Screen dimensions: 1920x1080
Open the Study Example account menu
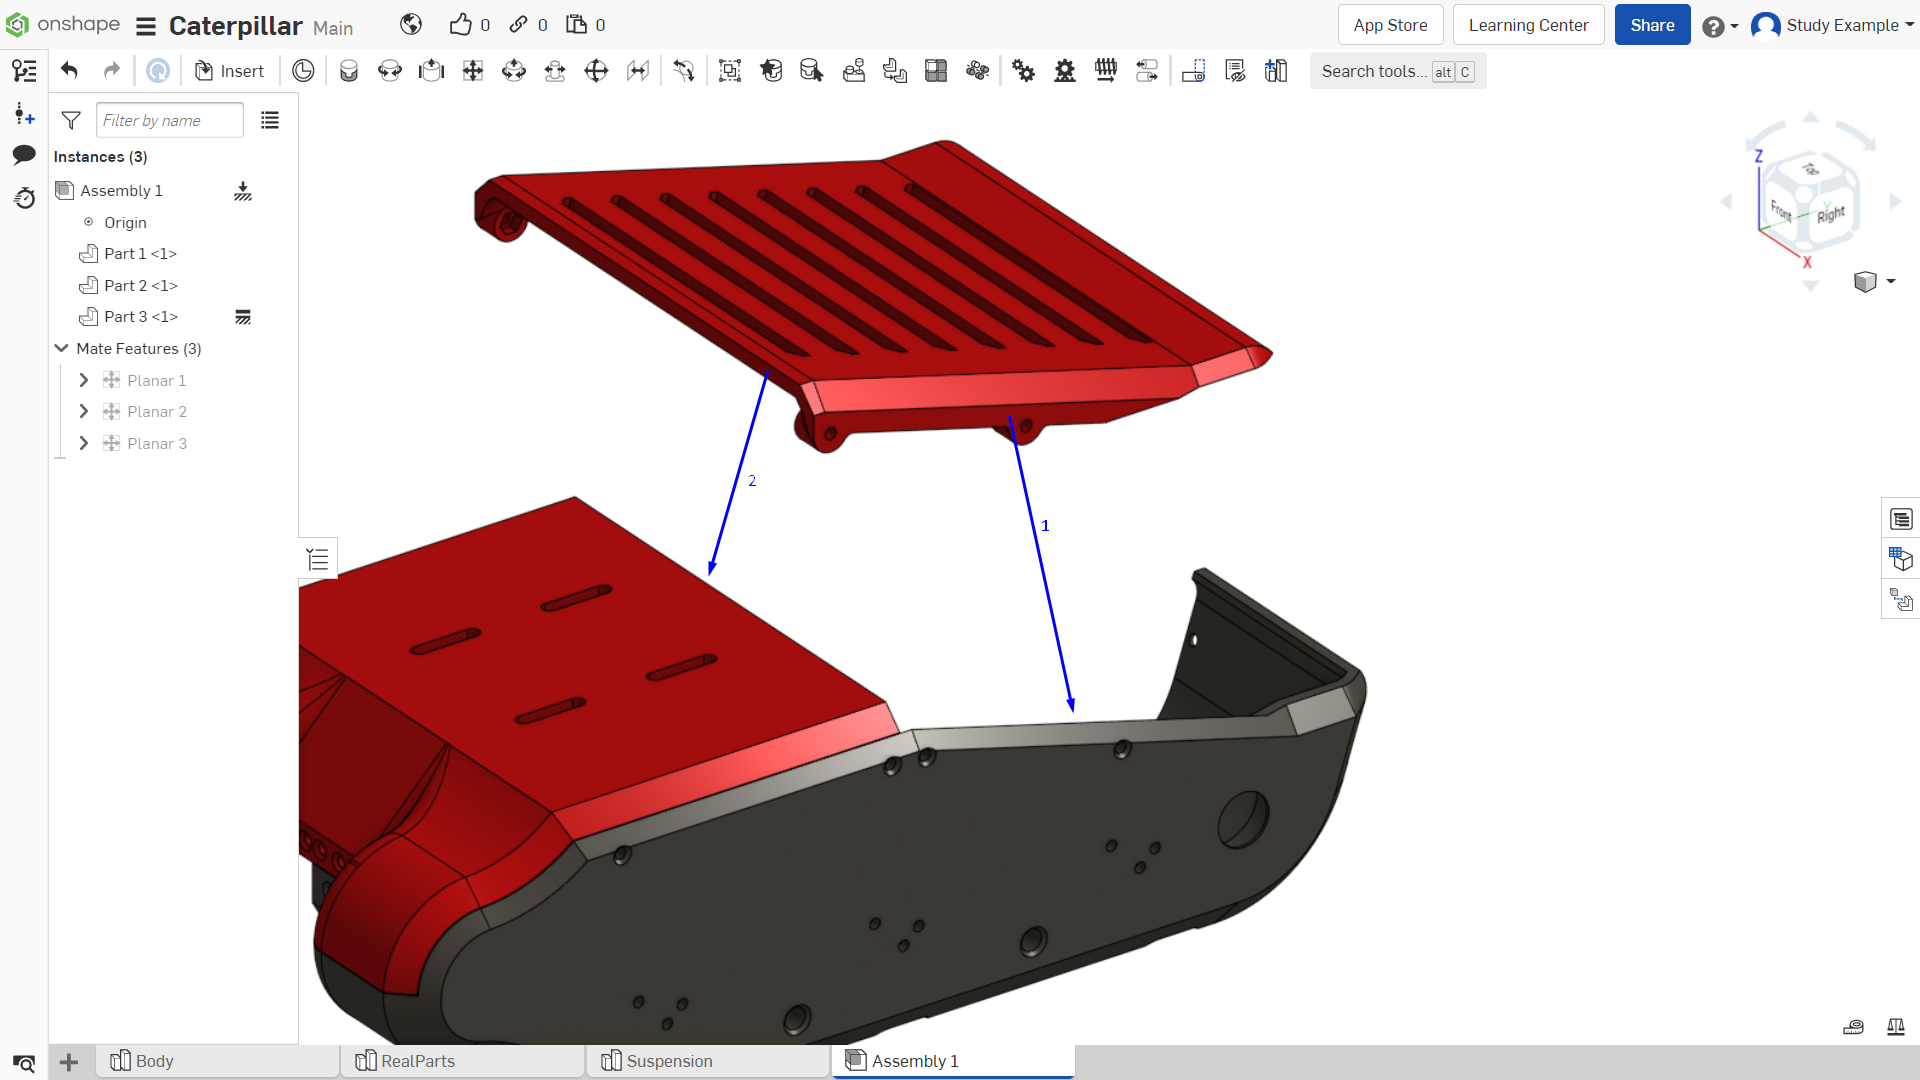[1833, 25]
